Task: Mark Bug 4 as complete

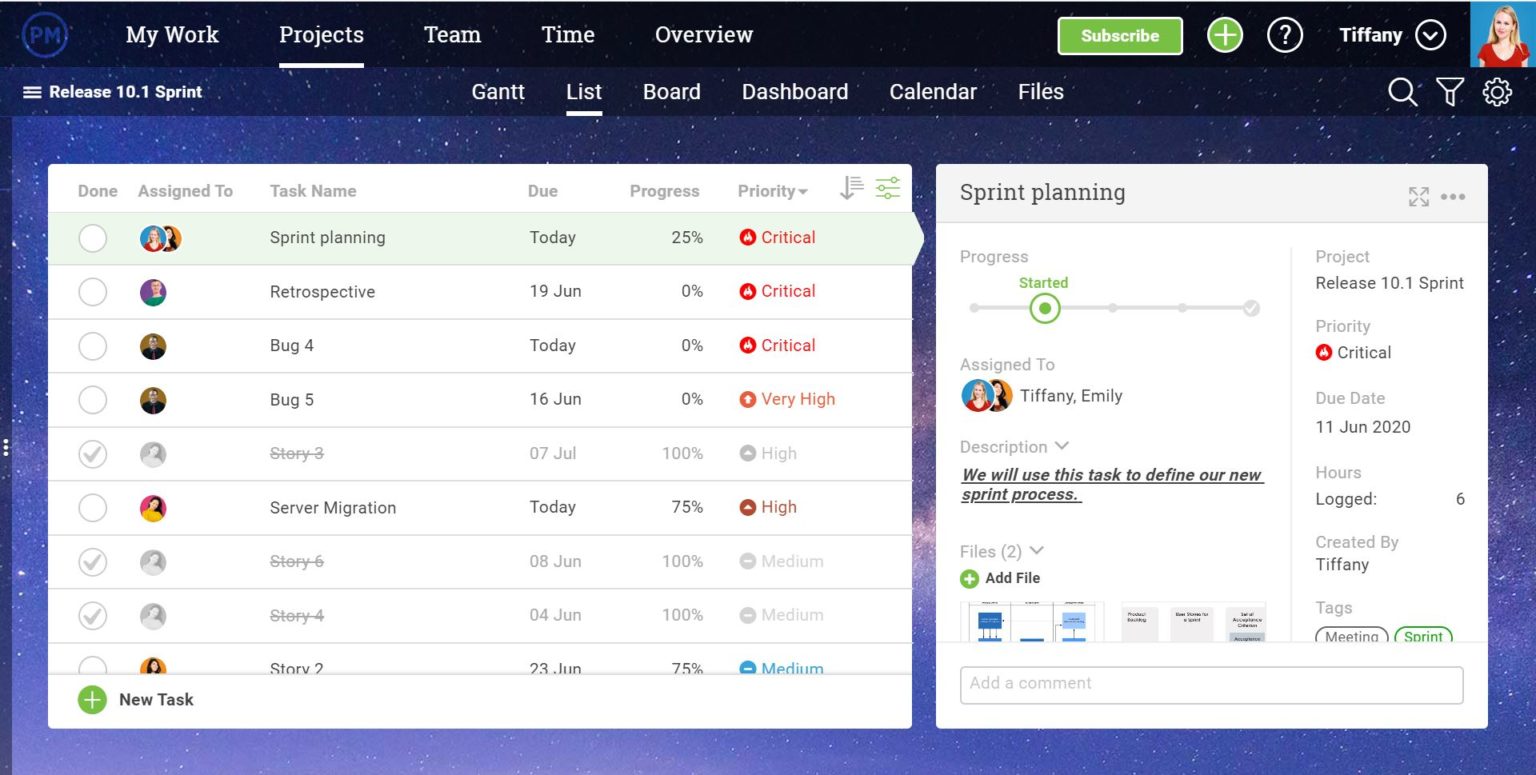Action: click(92, 345)
